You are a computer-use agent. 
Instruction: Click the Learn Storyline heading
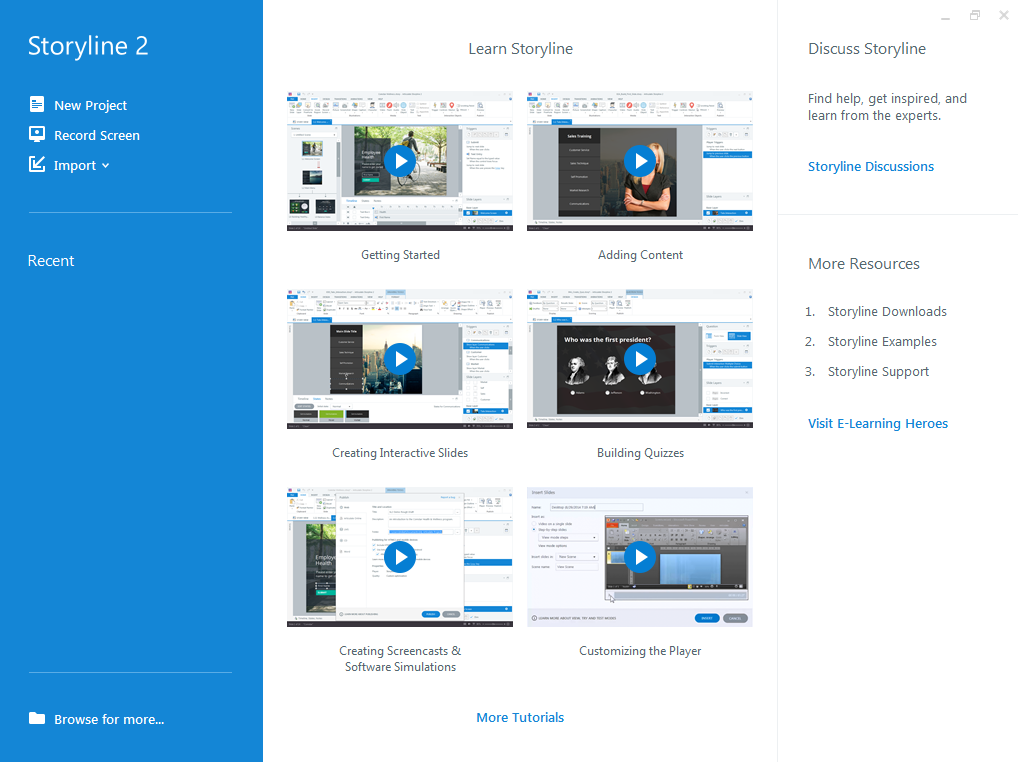[x=521, y=49]
